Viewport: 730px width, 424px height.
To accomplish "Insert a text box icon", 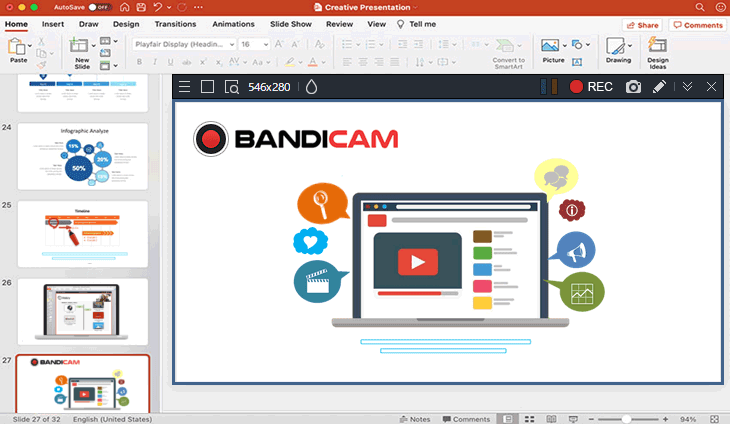I will pos(577,62).
